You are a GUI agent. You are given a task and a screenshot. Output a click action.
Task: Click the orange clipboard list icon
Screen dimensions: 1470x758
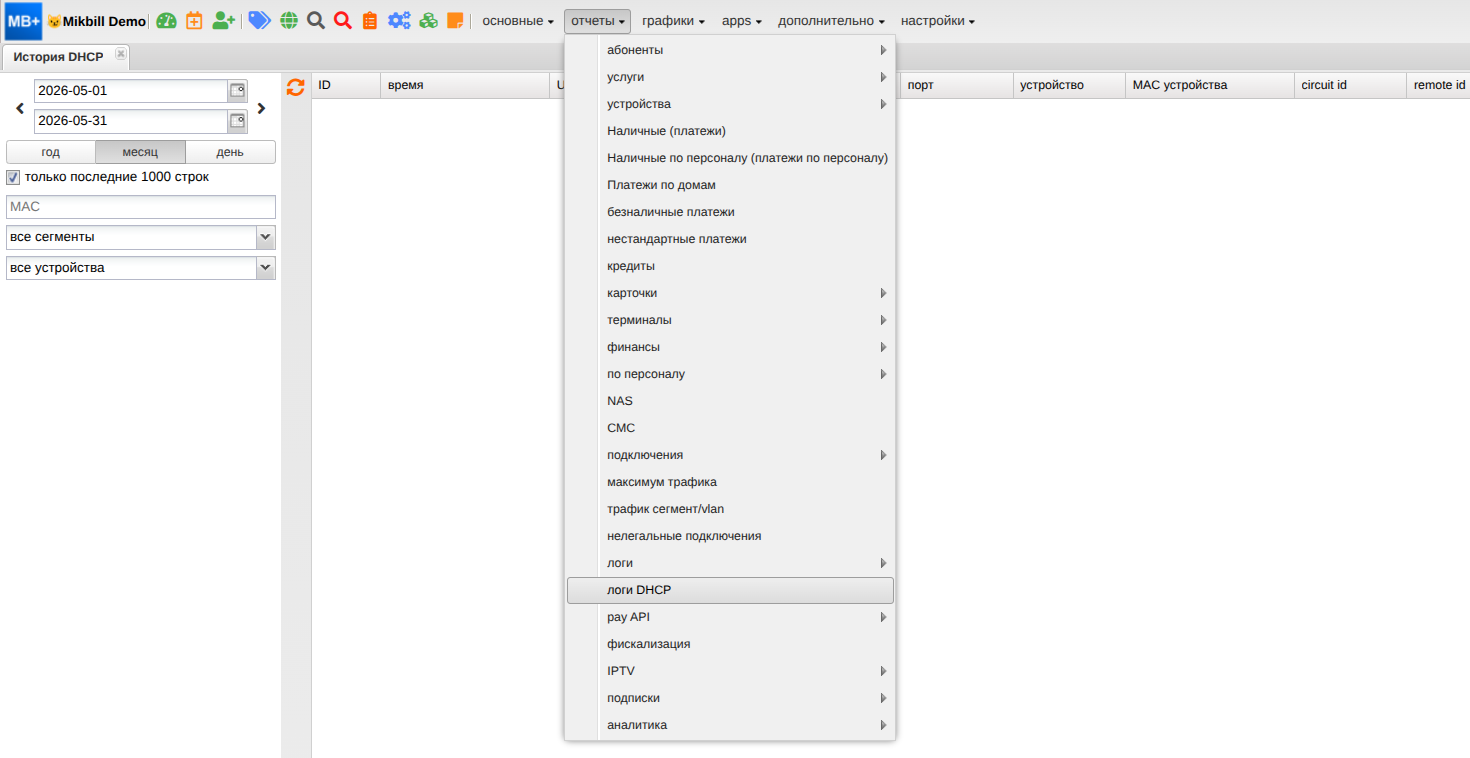370,21
